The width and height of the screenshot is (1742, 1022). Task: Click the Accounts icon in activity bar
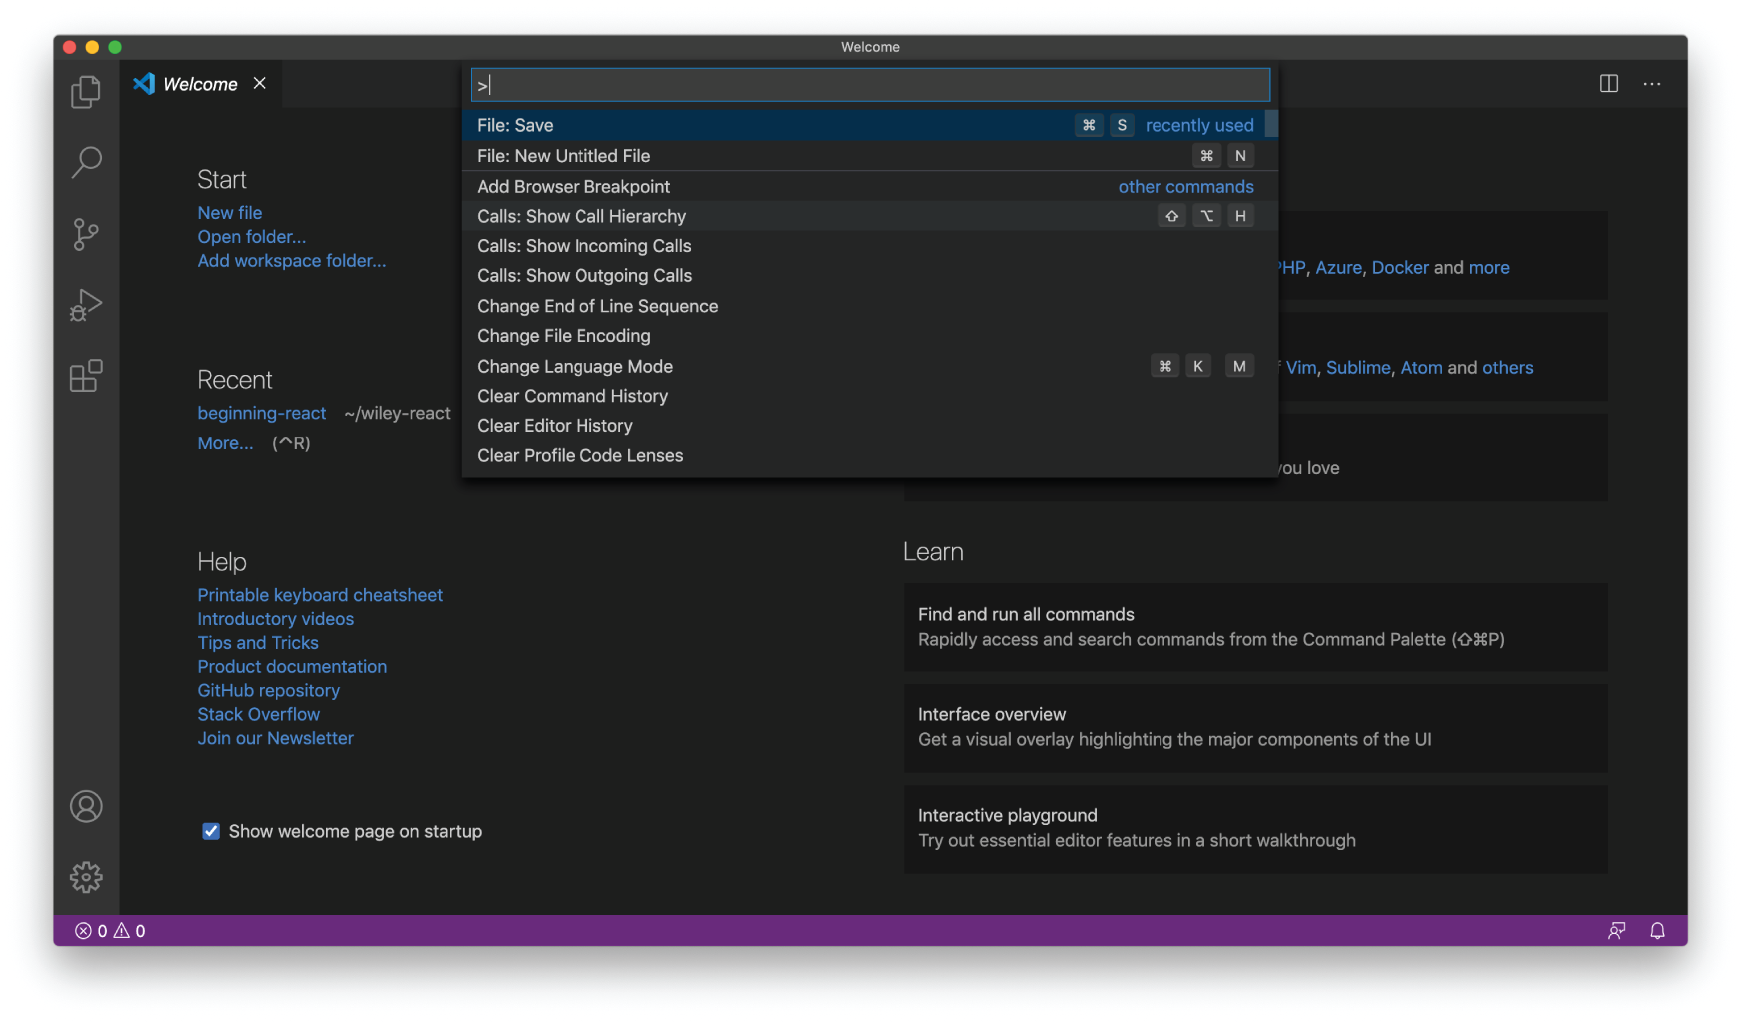point(86,806)
